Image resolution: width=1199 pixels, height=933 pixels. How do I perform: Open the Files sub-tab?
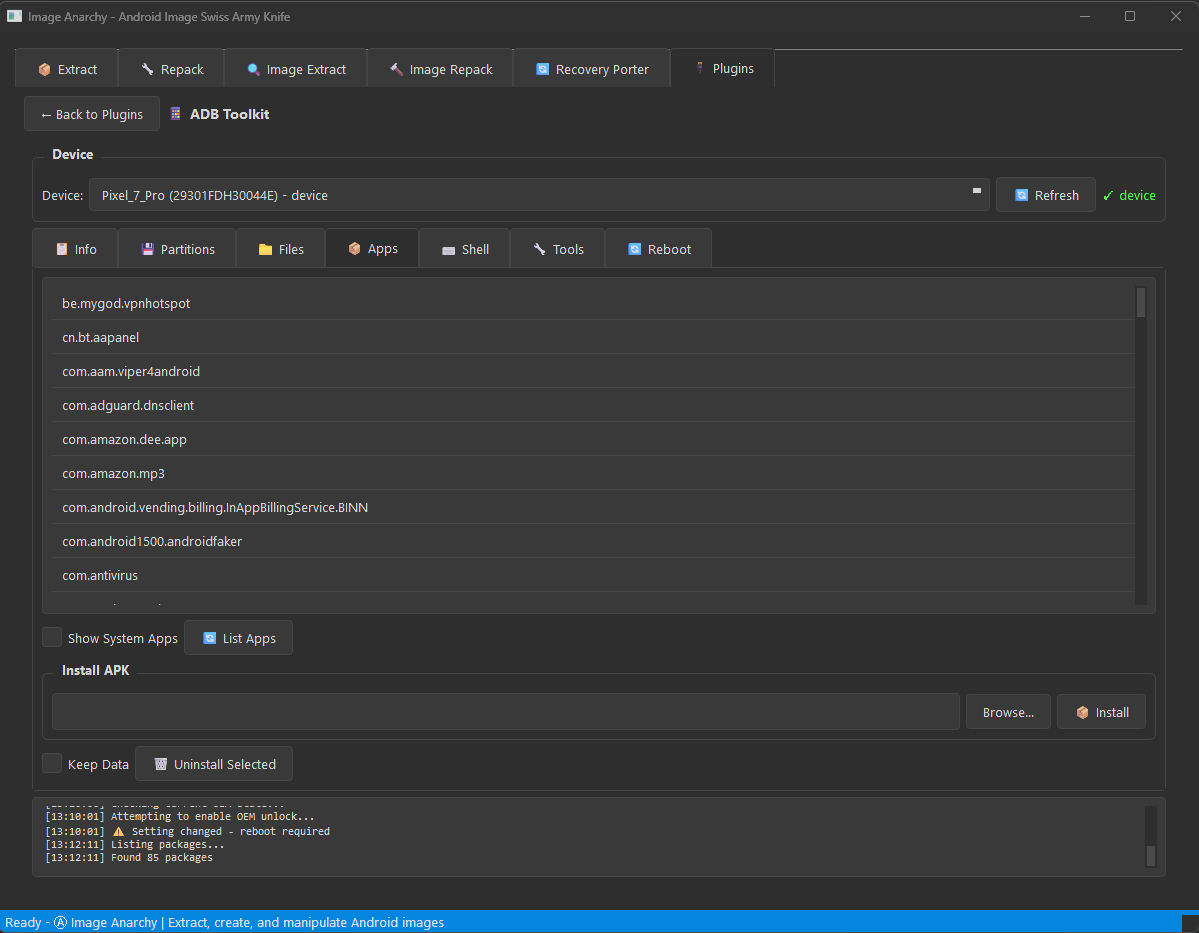pyautogui.click(x=281, y=249)
